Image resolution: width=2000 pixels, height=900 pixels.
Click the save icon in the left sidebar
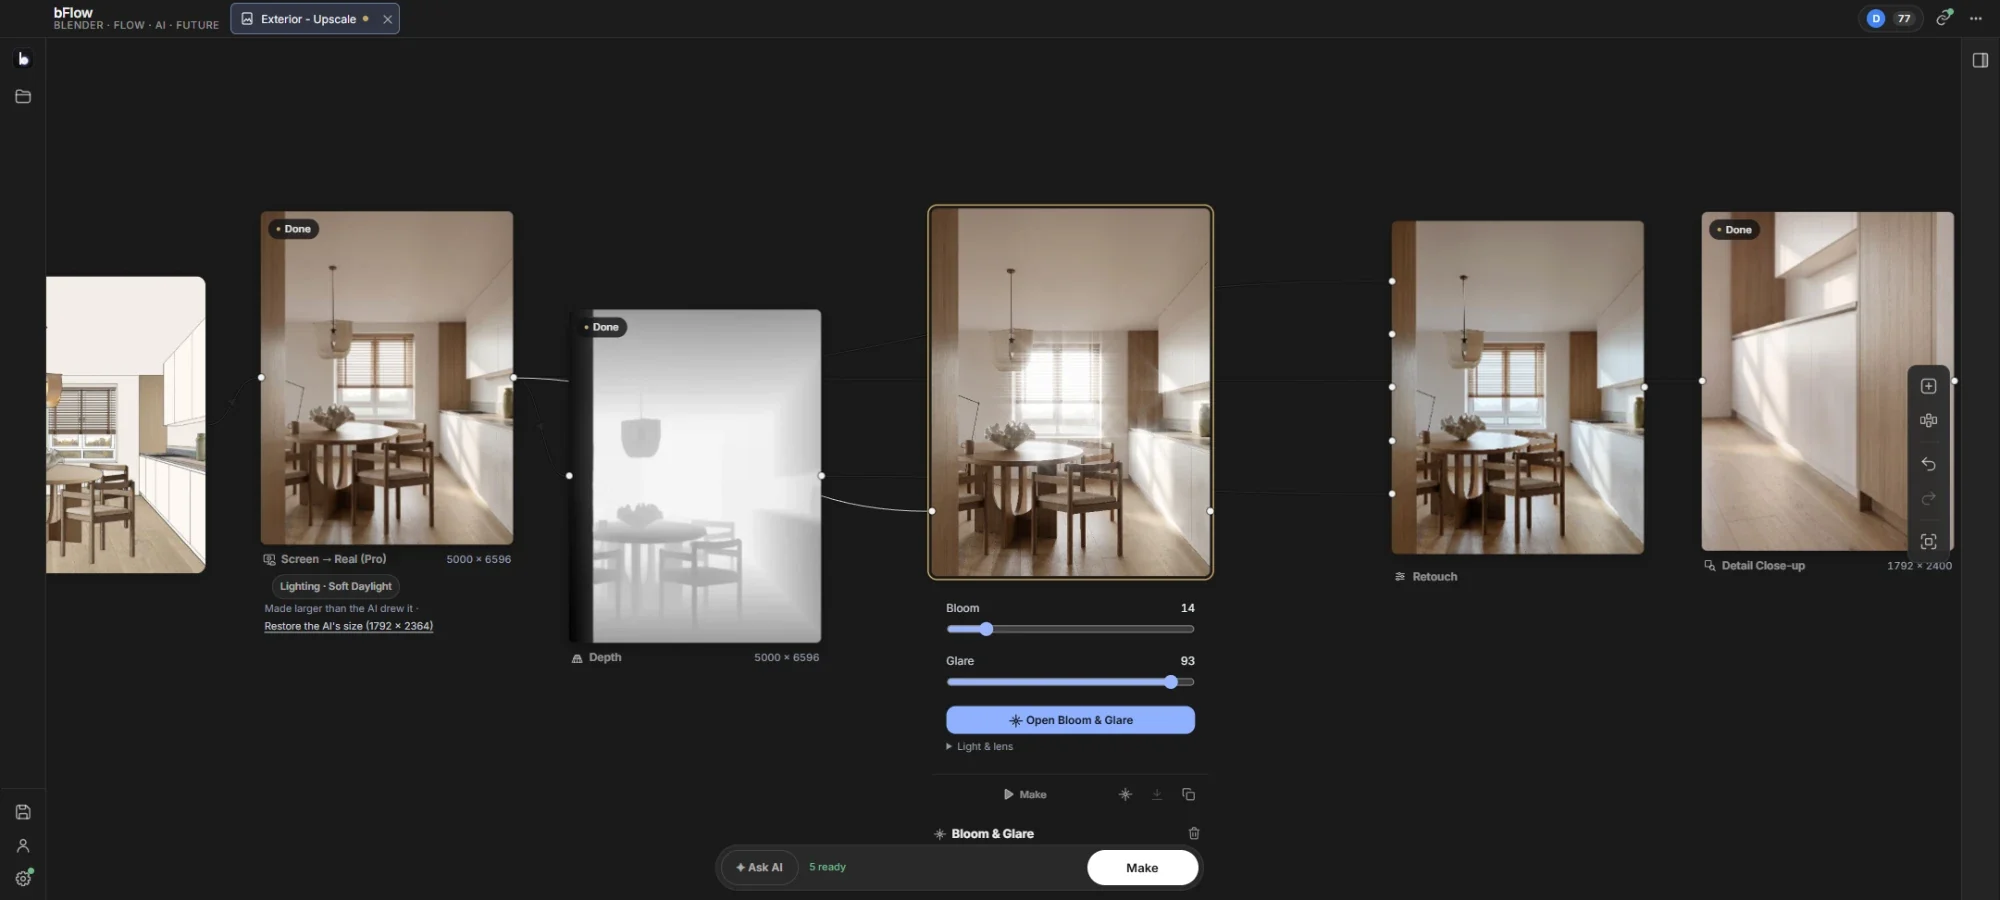pos(23,812)
